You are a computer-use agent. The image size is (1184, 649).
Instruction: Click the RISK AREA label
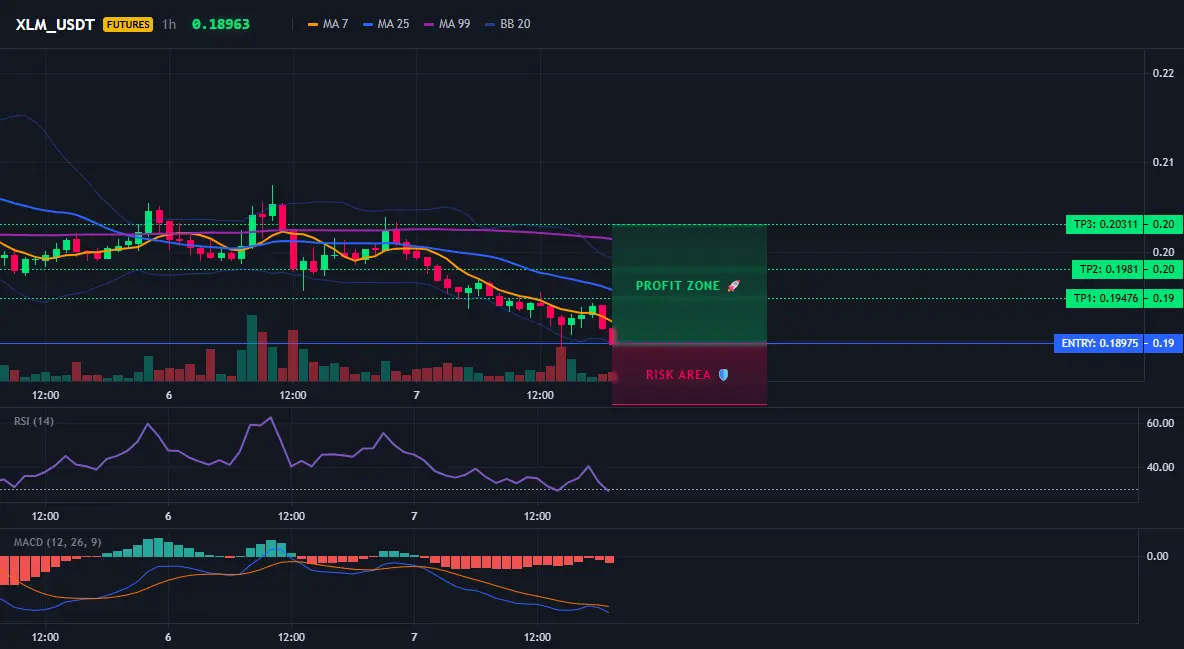pos(678,375)
